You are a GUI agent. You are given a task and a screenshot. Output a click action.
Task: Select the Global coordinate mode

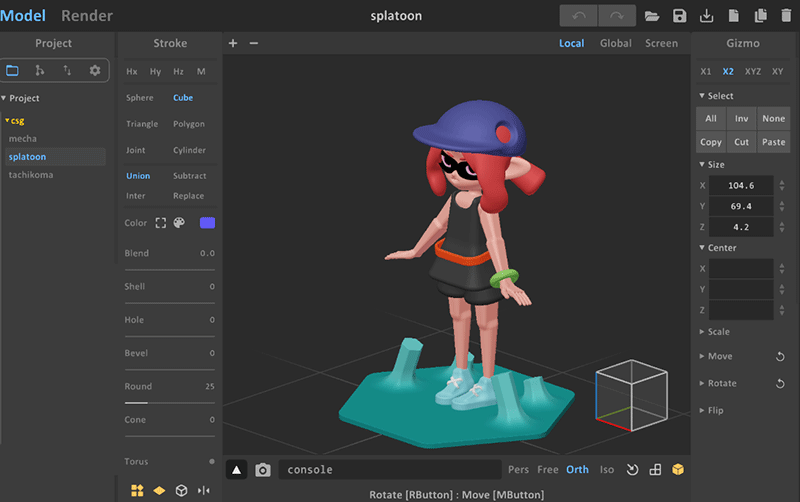(x=615, y=43)
